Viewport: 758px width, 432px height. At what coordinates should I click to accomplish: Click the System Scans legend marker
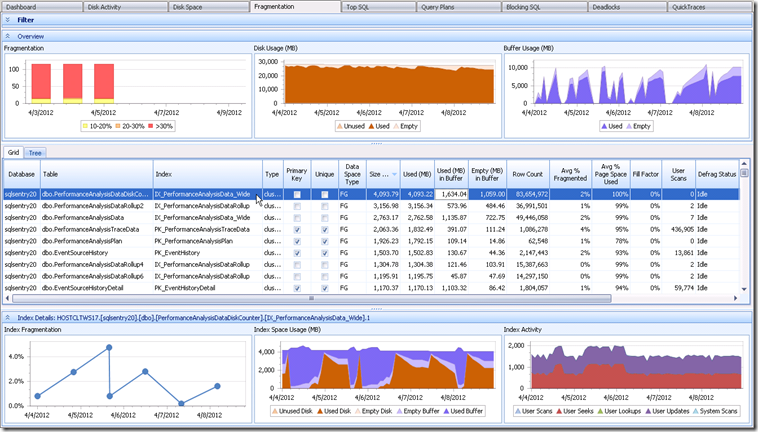pyautogui.click(x=695, y=411)
